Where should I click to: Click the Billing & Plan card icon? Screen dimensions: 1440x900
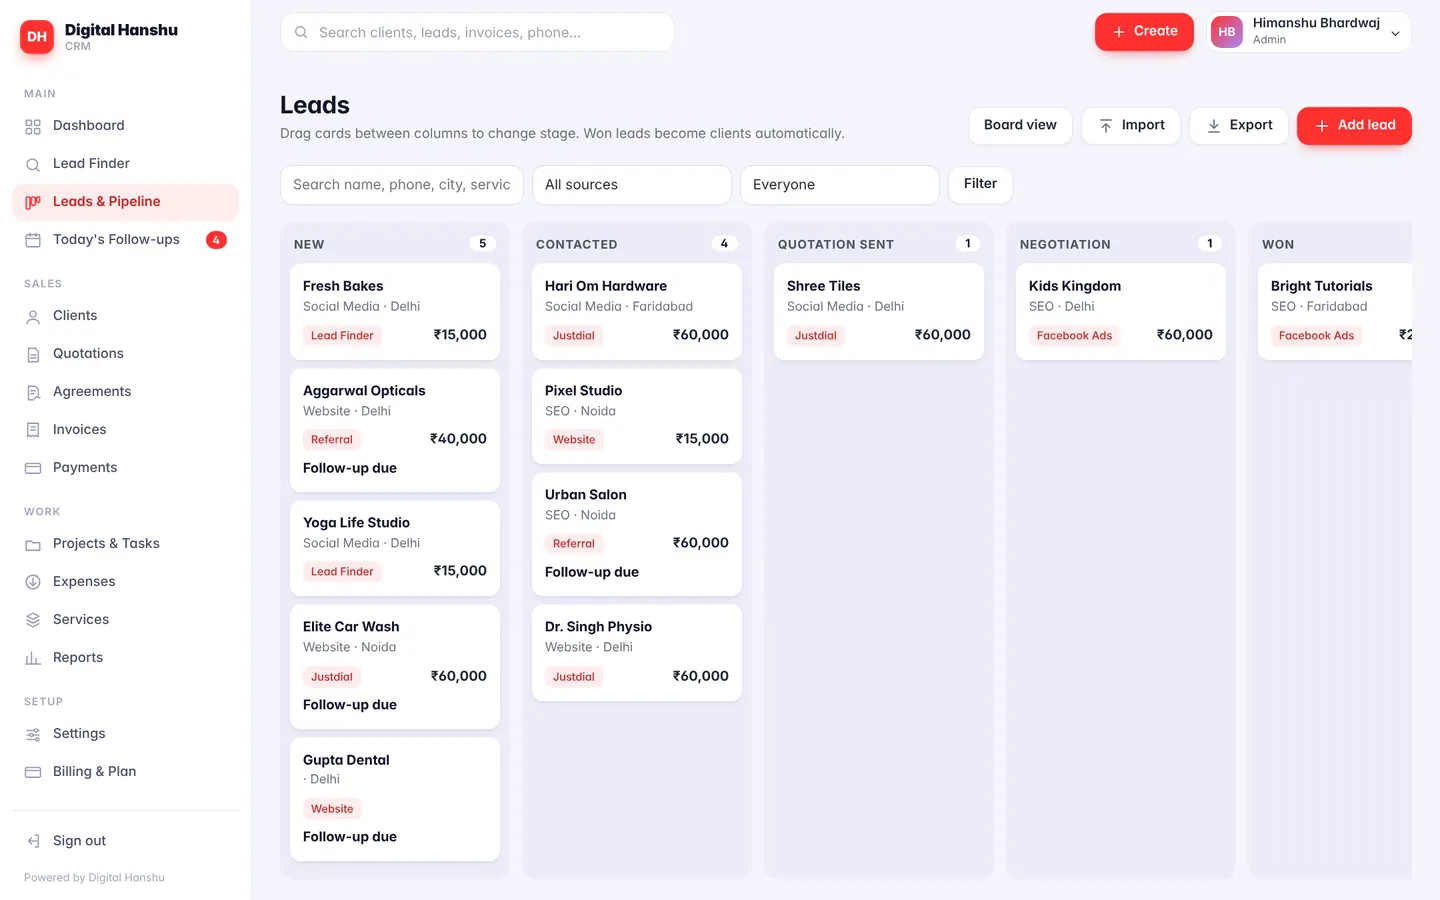[33, 772]
